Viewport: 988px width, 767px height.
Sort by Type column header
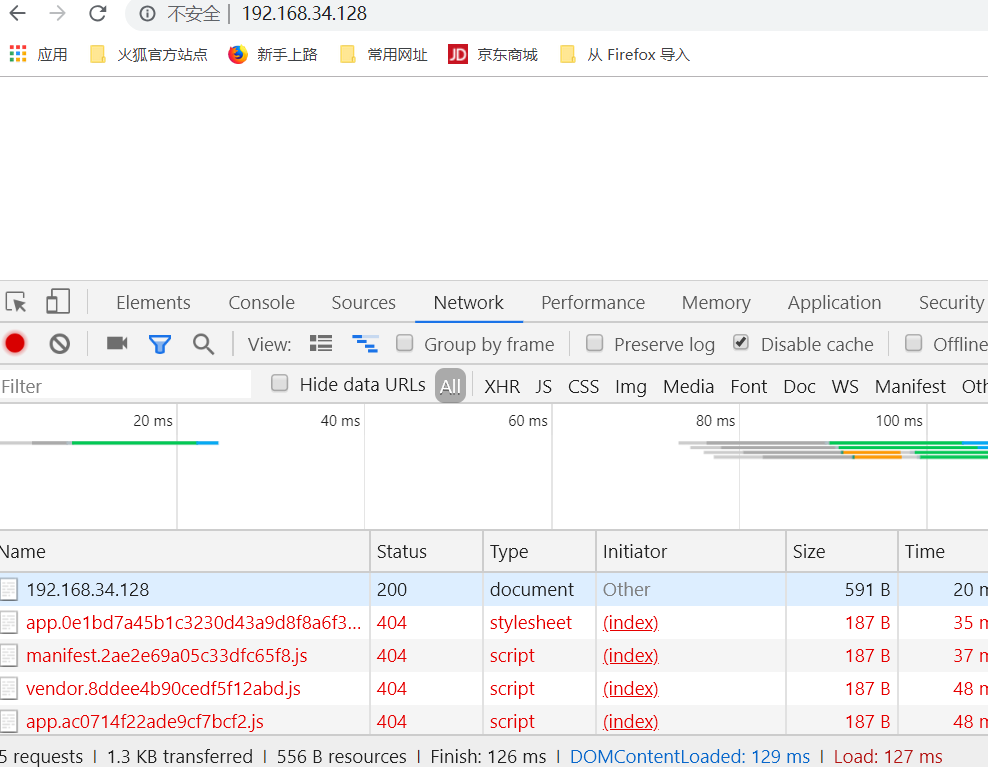coord(539,551)
